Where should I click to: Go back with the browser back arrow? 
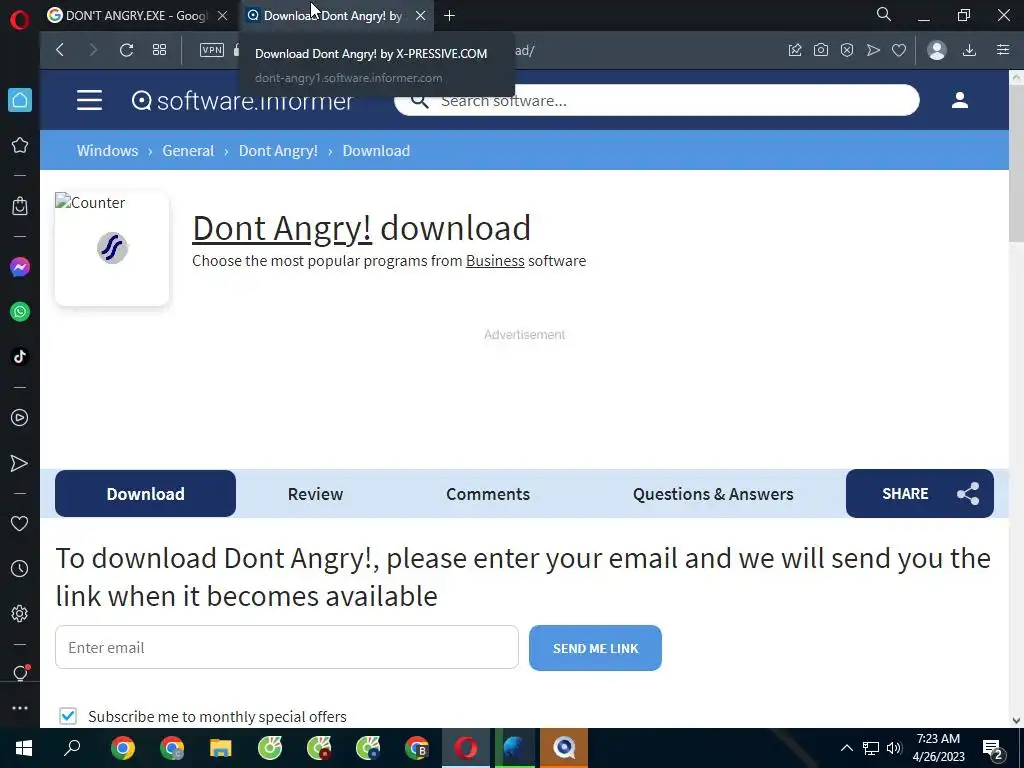coord(60,50)
